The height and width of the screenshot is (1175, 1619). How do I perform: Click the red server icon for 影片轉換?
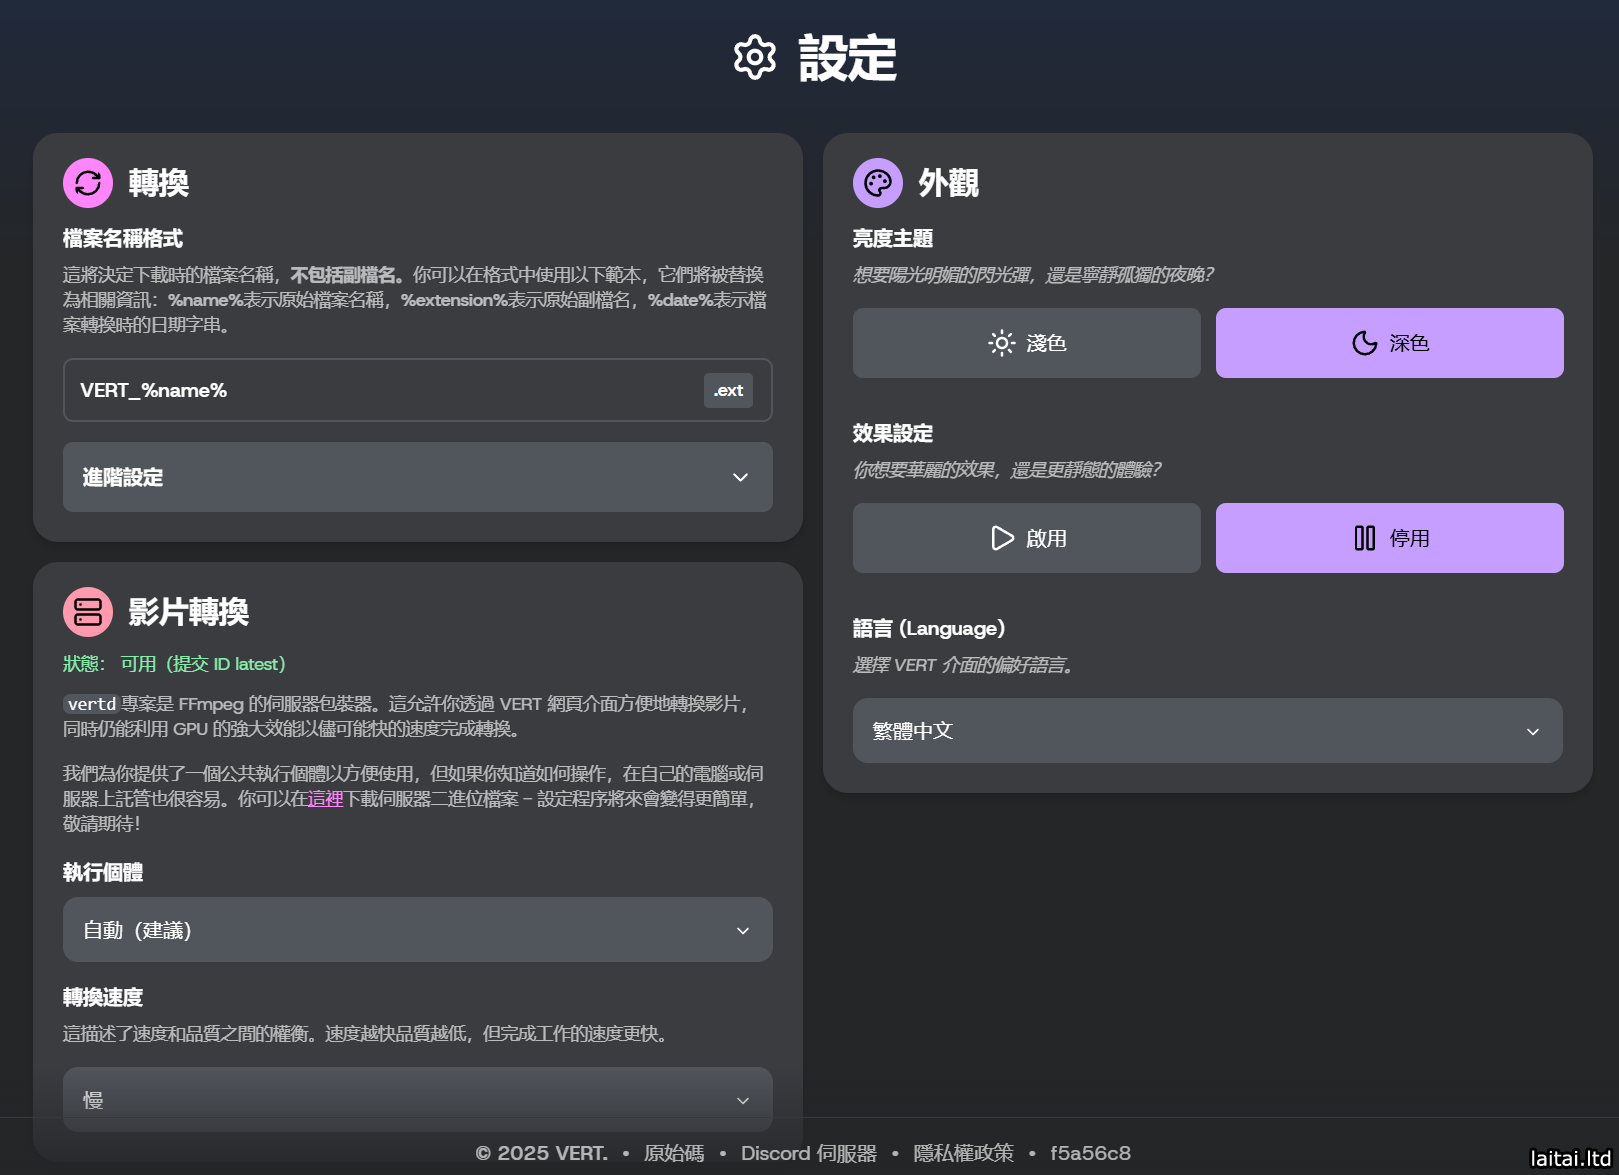(x=88, y=612)
